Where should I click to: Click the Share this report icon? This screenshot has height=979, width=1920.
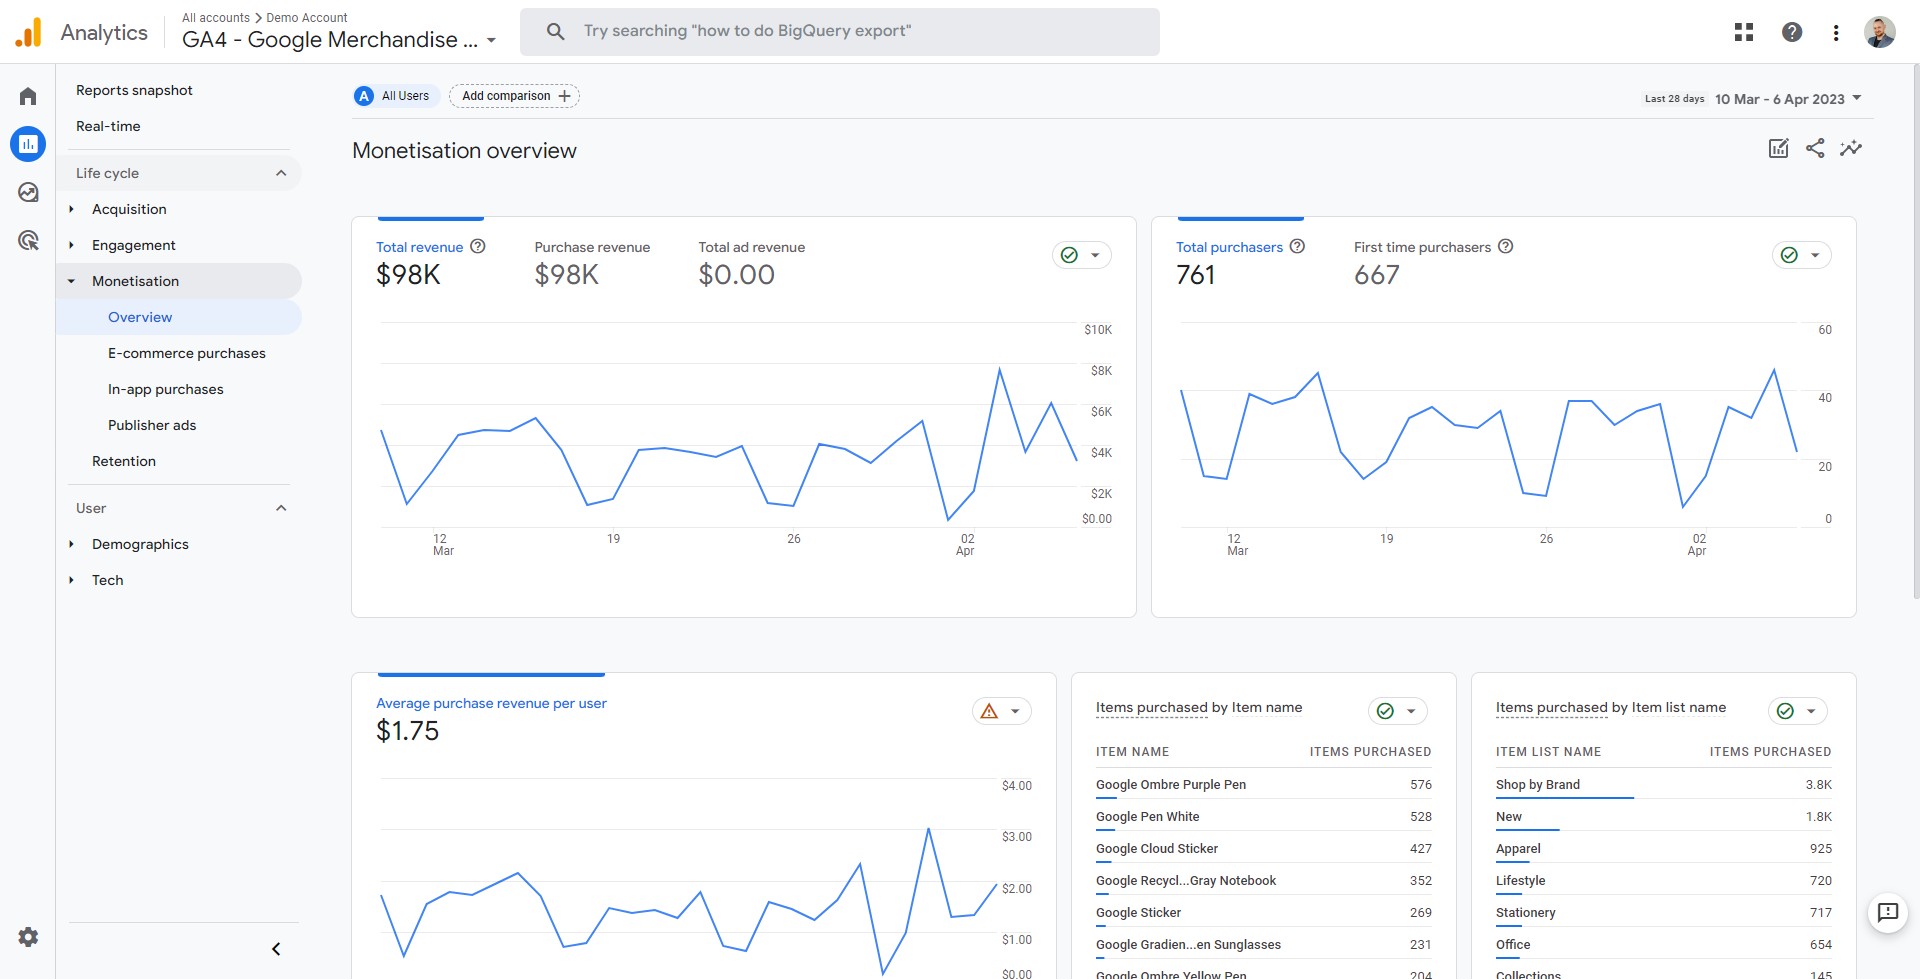(x=1815, y=148)
